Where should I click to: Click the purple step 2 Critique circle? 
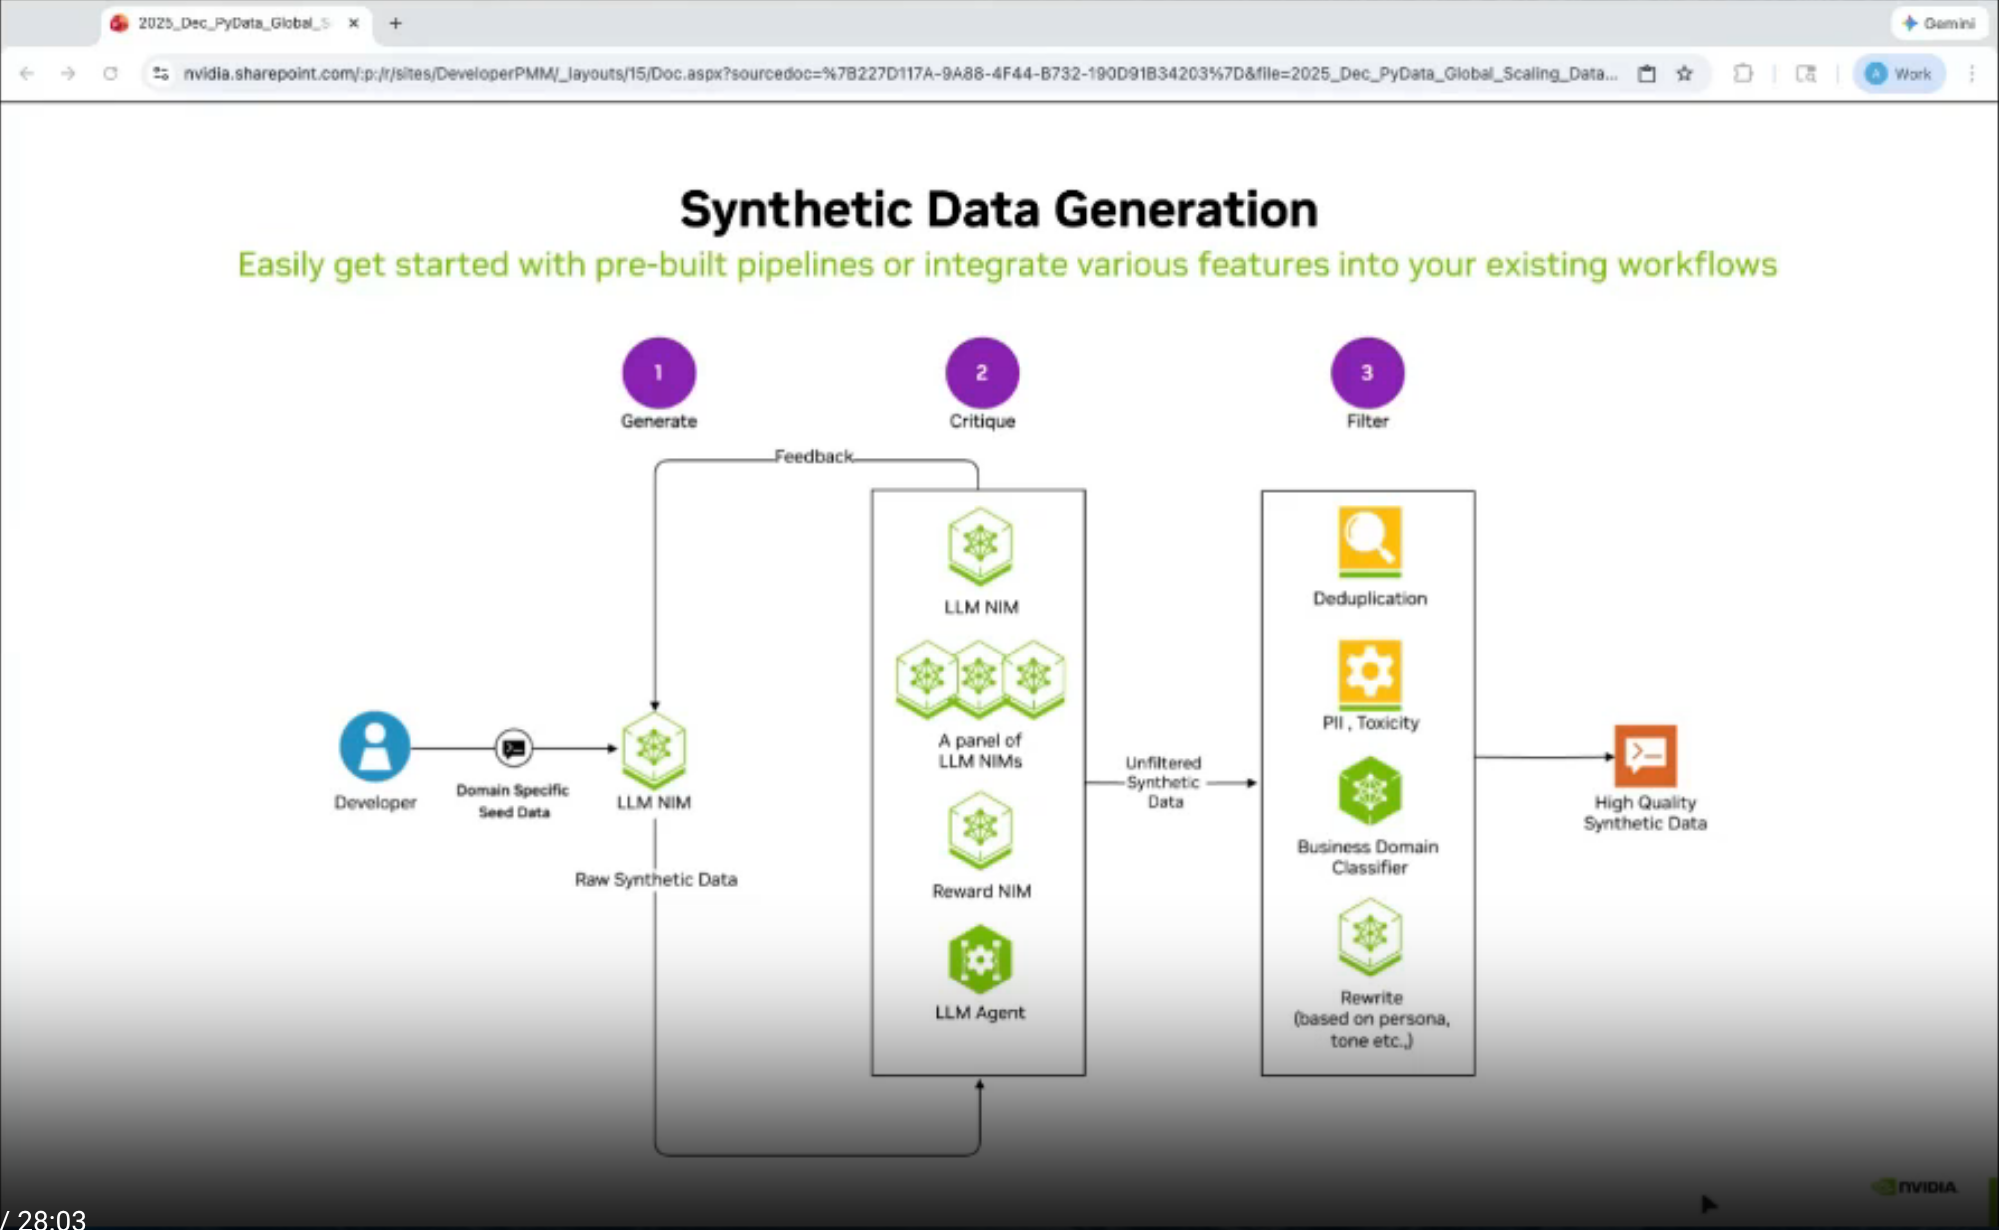pyautogui.click(x=982, y=372)
